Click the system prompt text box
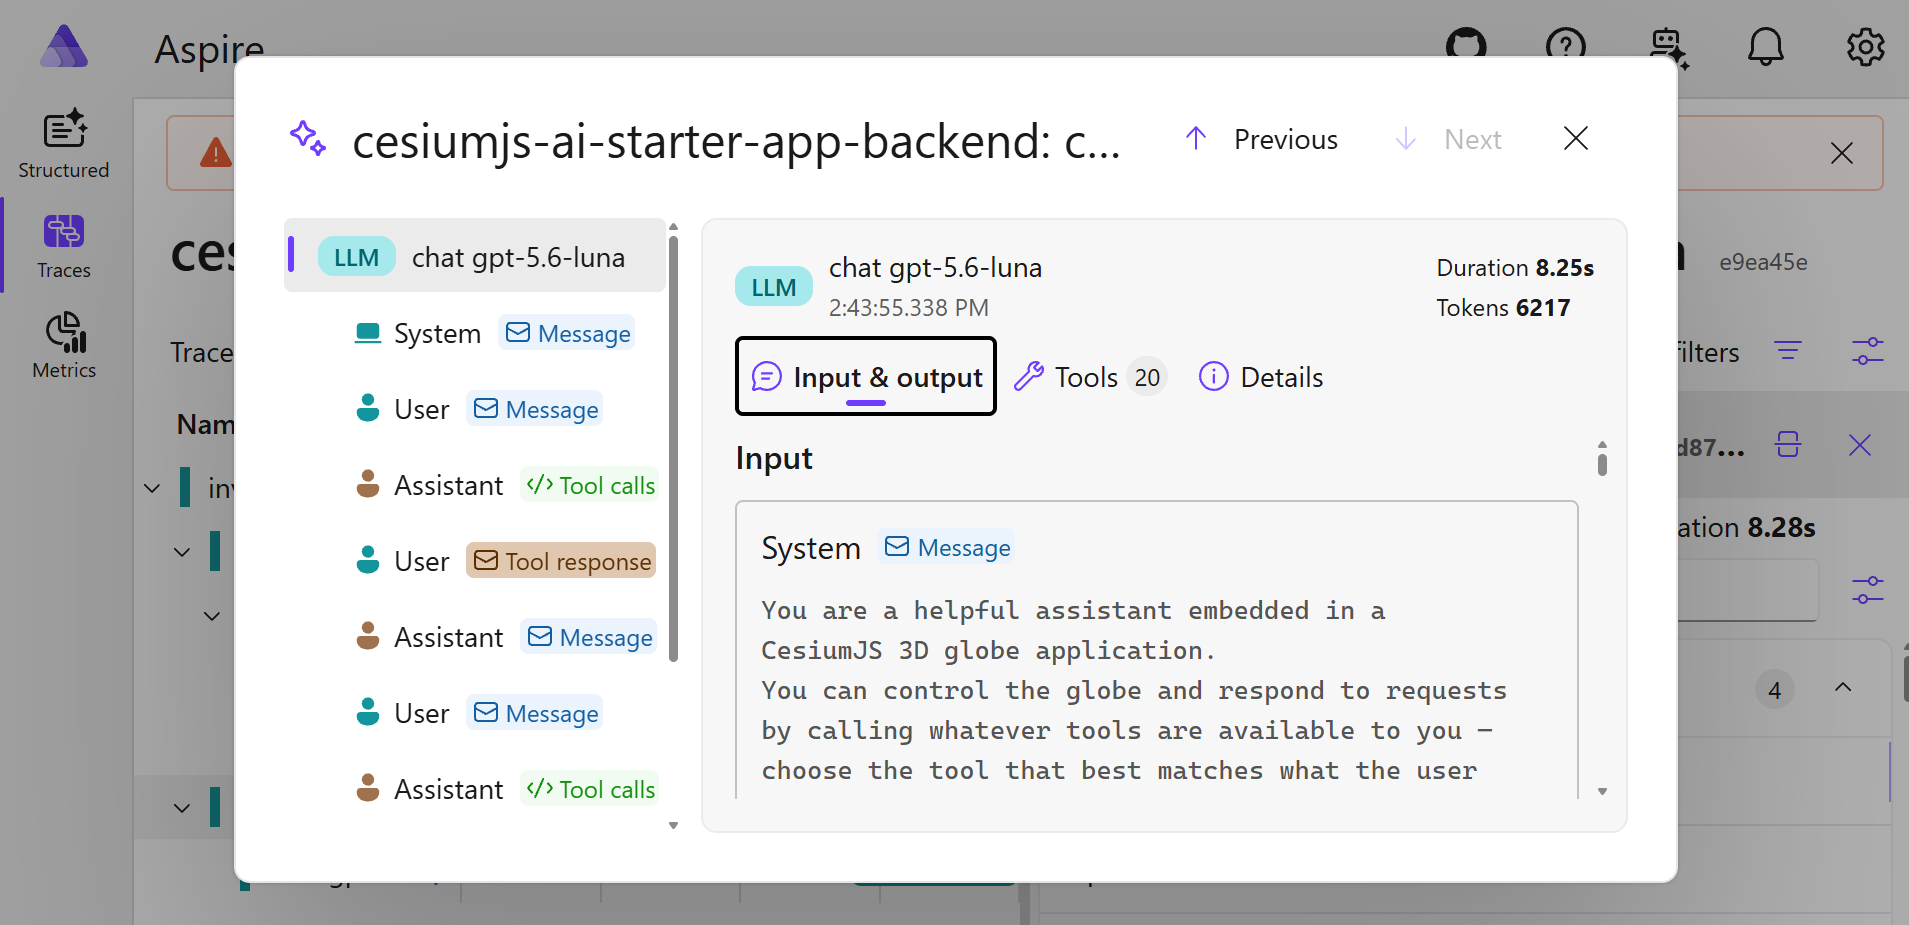1909x925 pixels. [1157, 650]
